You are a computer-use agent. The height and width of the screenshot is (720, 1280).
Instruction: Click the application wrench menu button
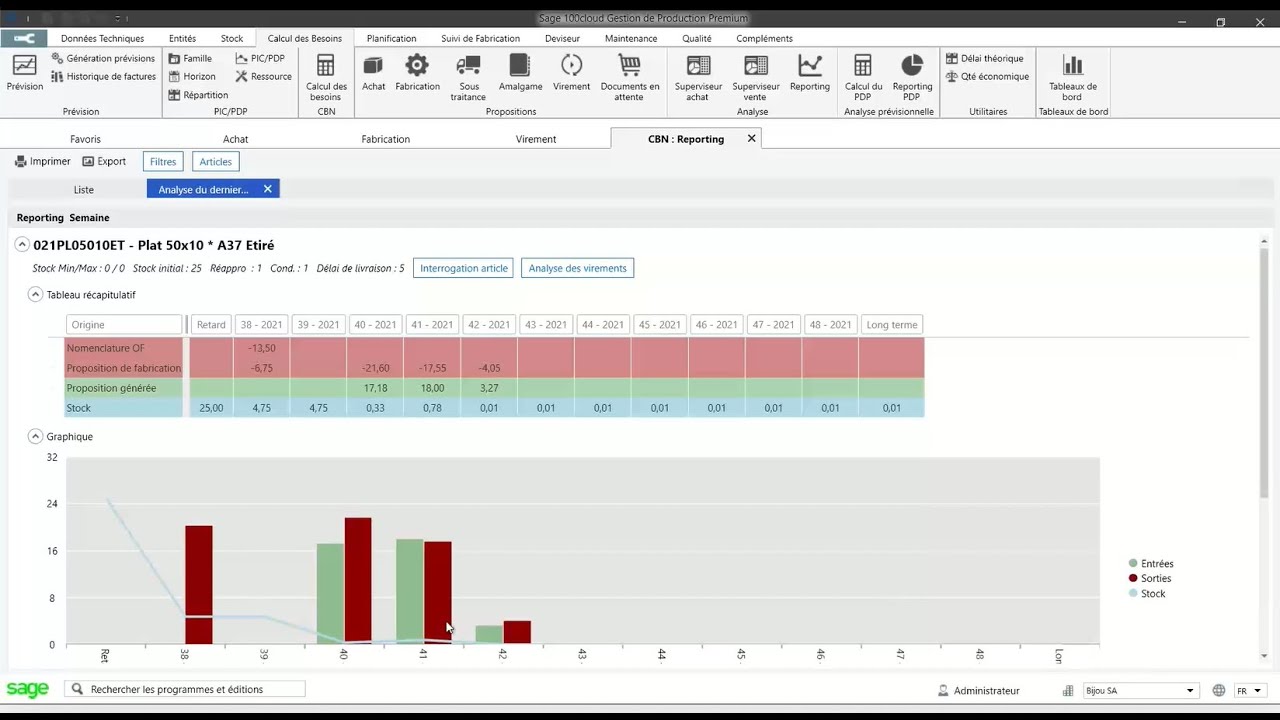point(25,38)
